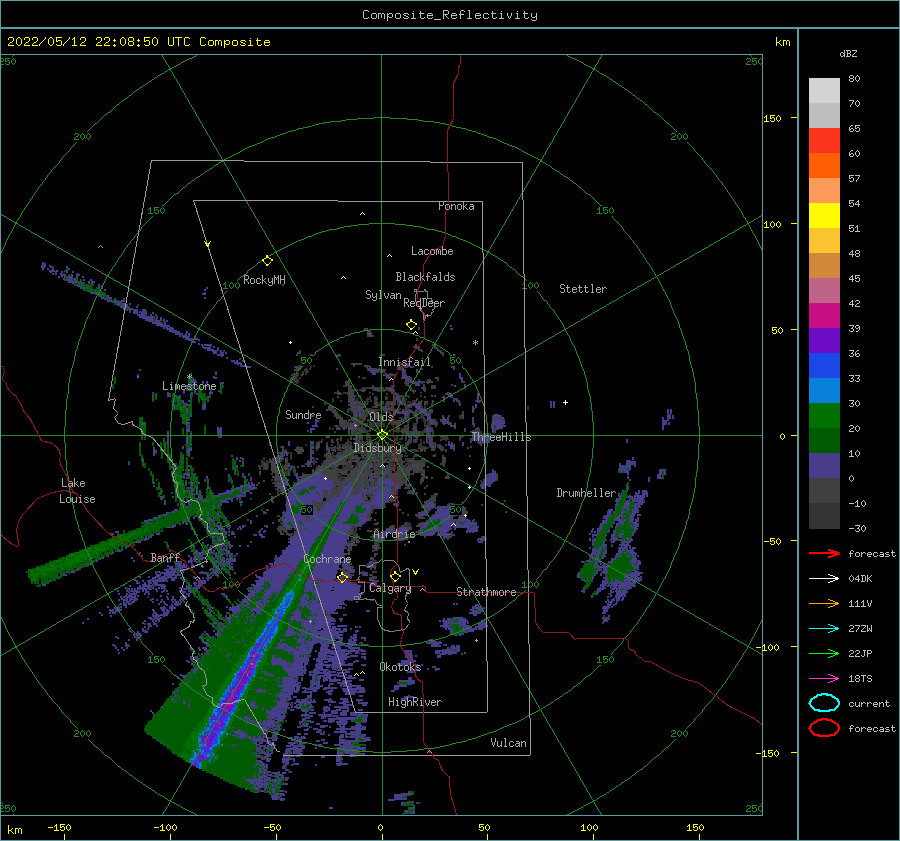Click the Lacombe city label
900x841 pixels.
(x=432, y=251)
